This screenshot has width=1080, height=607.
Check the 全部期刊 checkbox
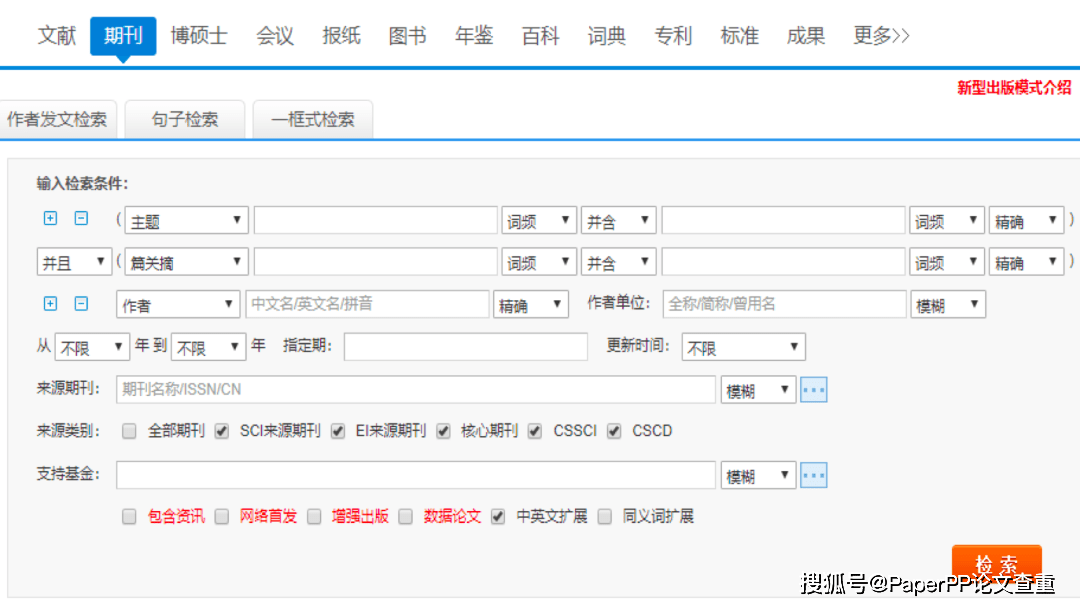[x=129, y=431]
